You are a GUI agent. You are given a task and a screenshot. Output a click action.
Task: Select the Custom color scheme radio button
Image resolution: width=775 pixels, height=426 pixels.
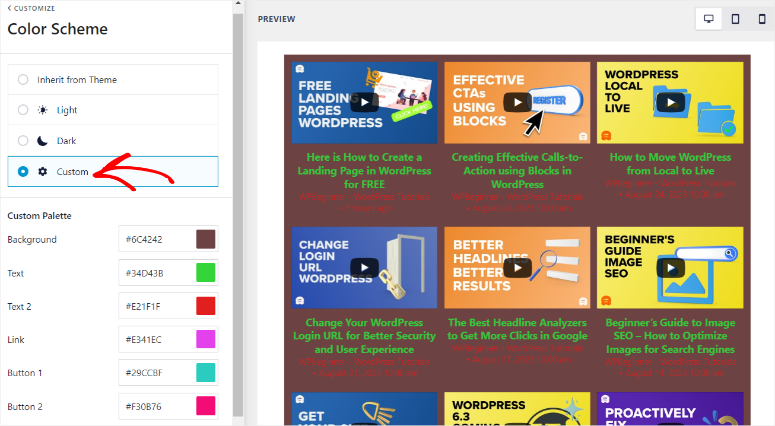(x=23, y=171)
